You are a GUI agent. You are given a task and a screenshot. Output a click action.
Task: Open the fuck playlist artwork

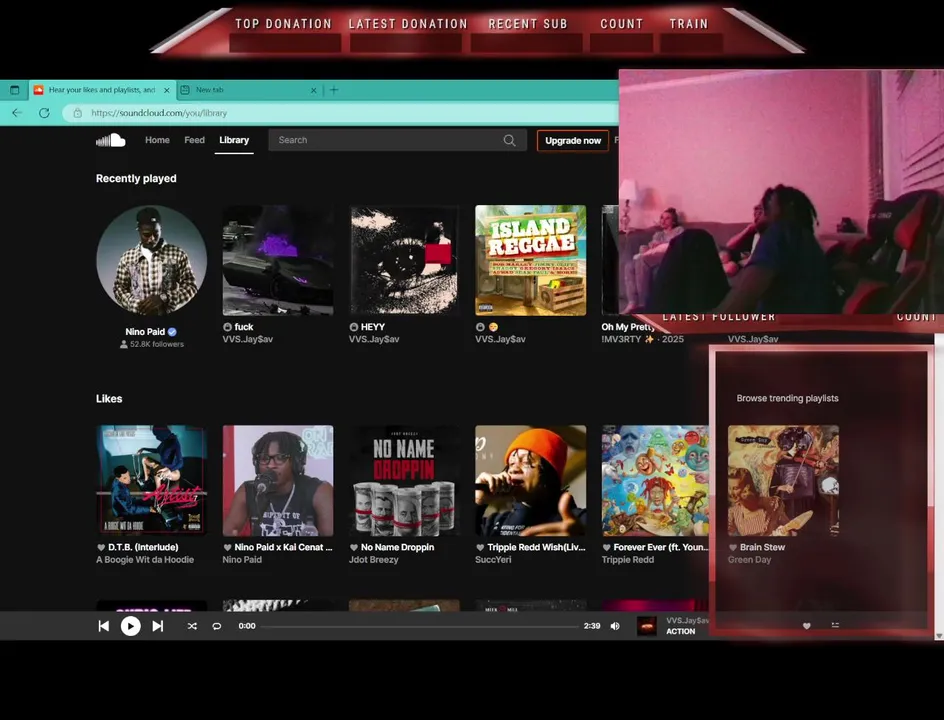coord(278,260)
